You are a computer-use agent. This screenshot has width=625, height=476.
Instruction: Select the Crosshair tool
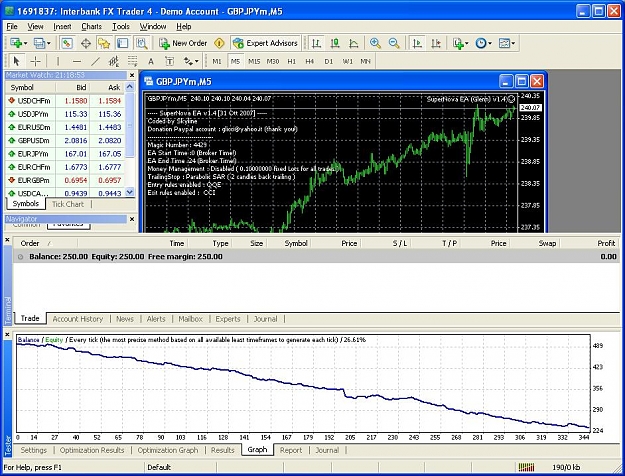click(35, 61)
